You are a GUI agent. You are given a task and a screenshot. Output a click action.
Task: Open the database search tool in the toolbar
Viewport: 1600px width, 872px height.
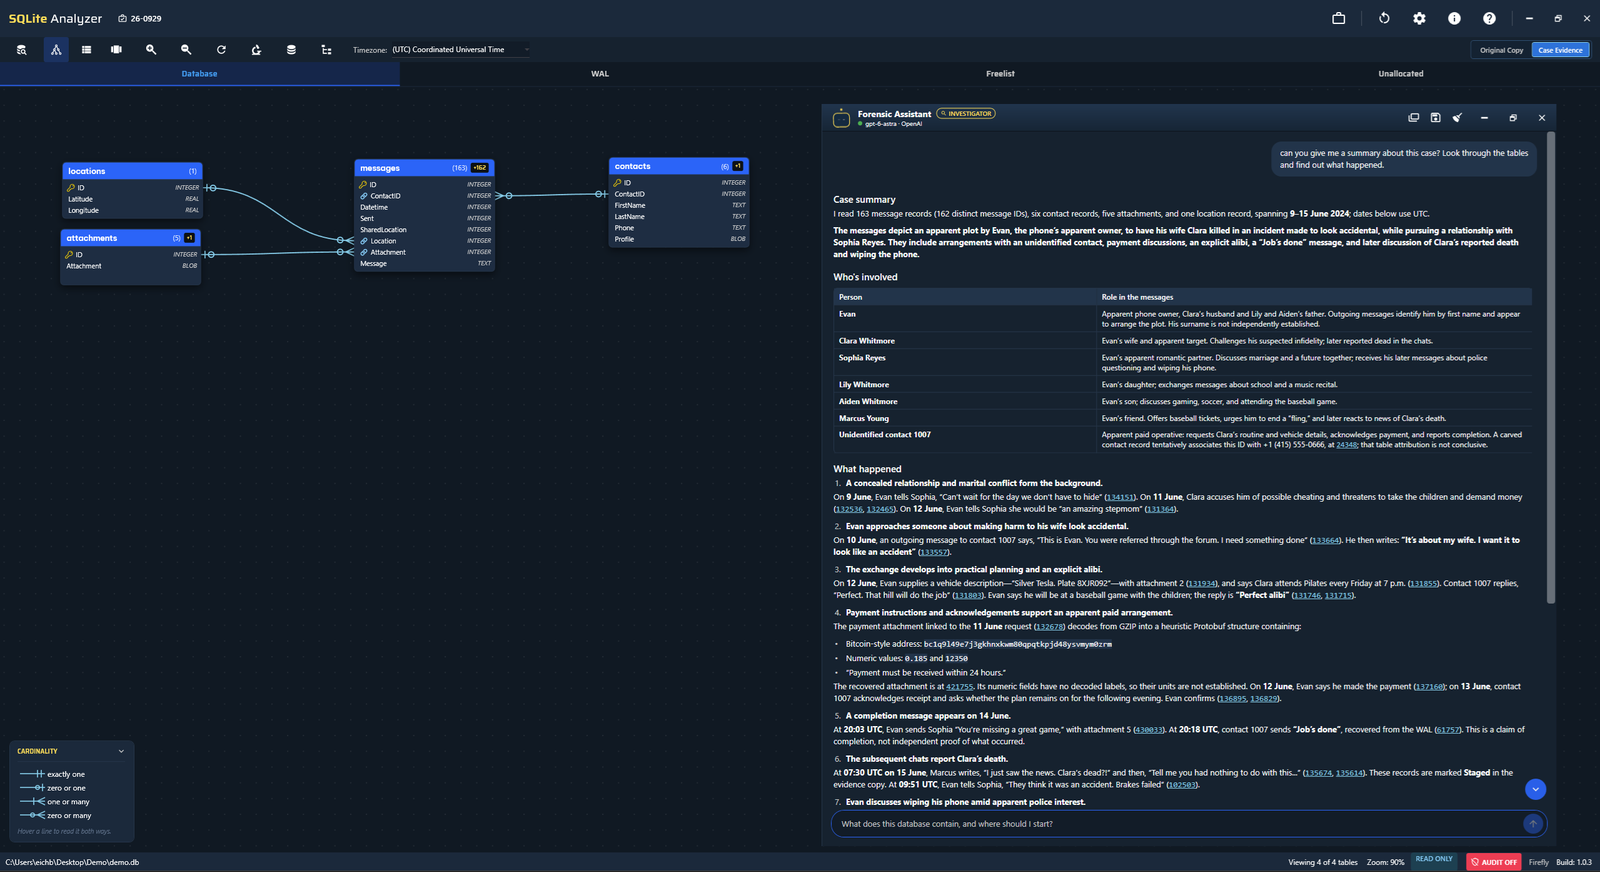click(21, 50)
